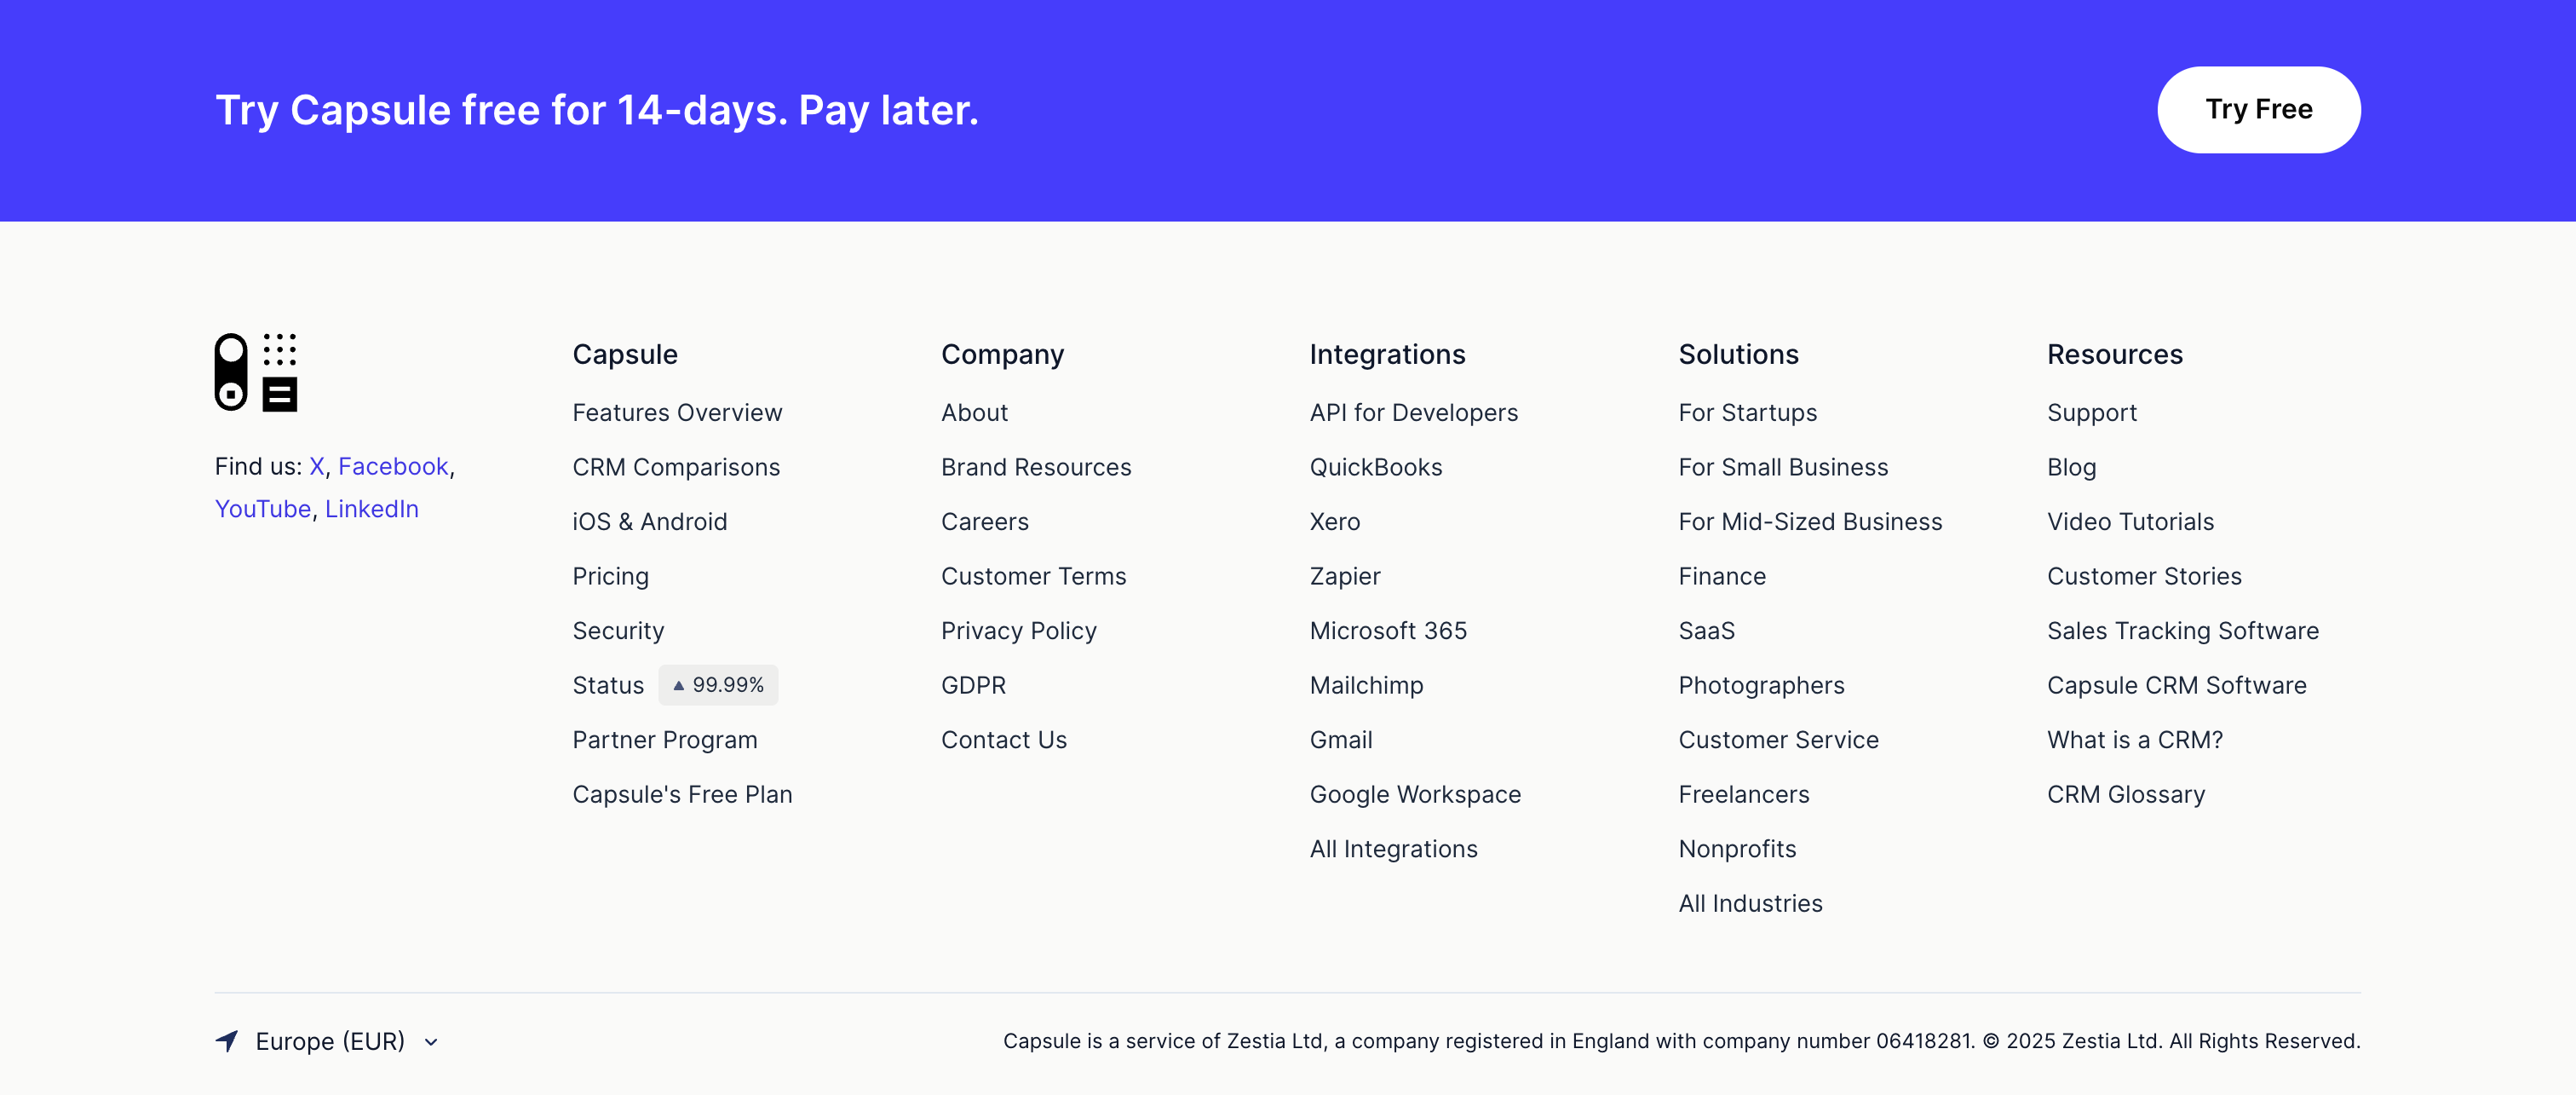The image size is (2576, 1095).
Task: Open the For Startups solution page
Action: coord(1747,412)
